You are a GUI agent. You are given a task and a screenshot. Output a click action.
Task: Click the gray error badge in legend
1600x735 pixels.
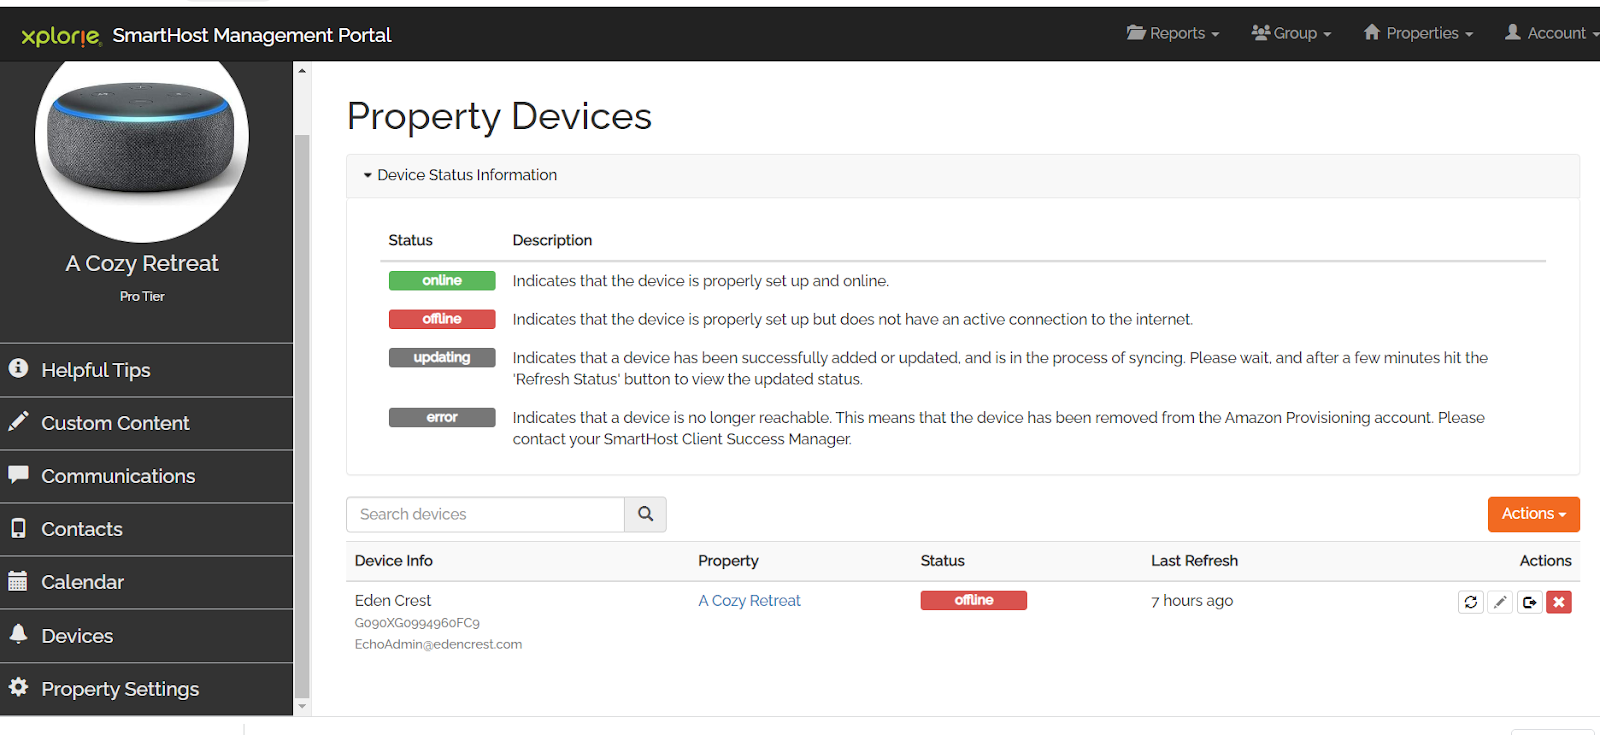(x=442, y=417)
